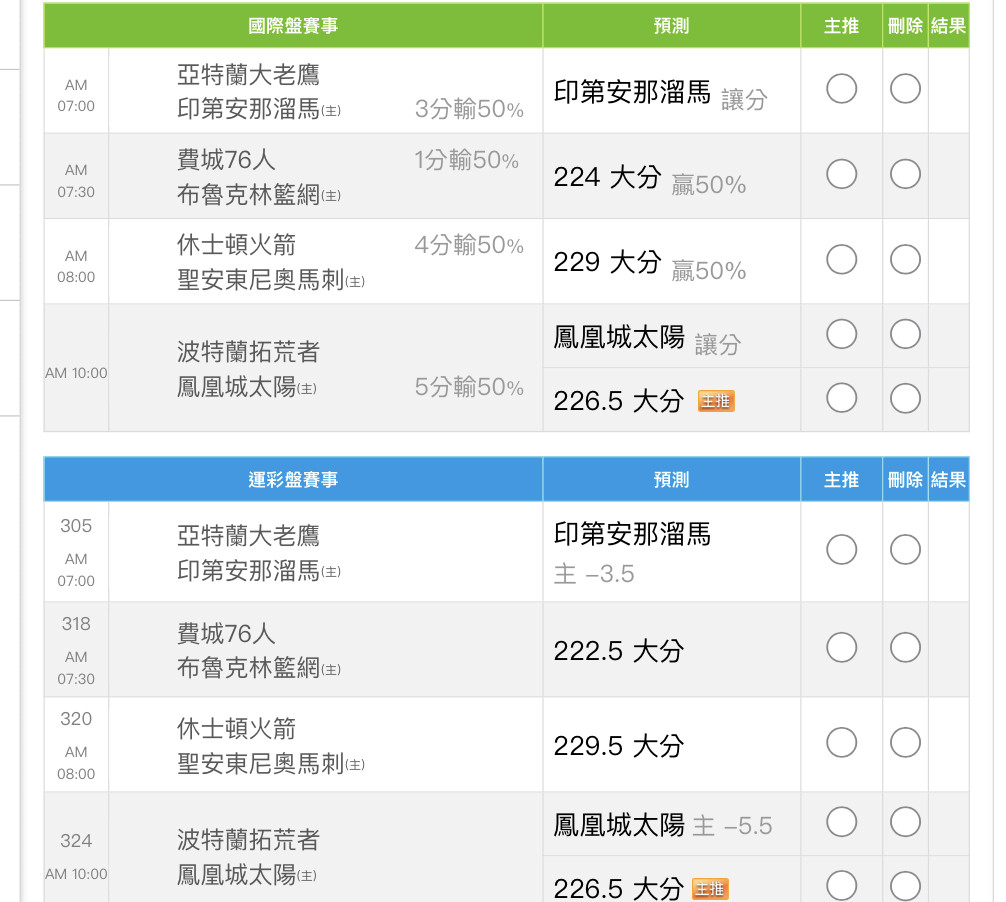Click game number 305

(76, 525)
